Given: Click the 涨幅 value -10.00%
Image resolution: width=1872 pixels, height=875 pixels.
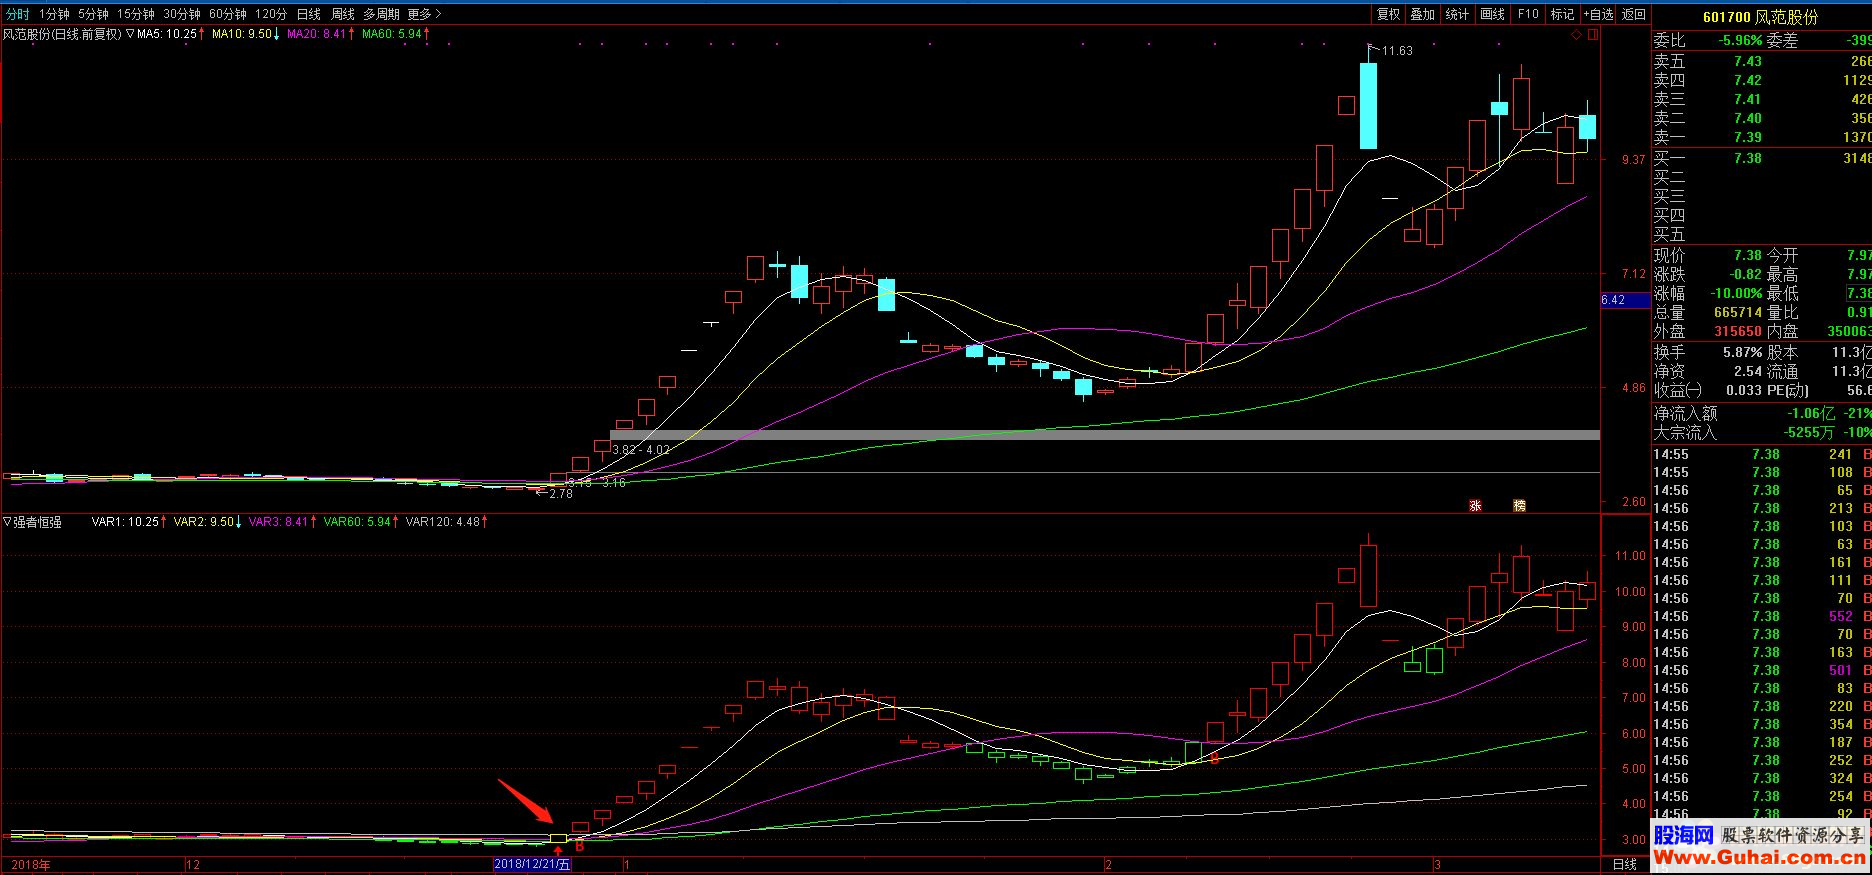Looking at the screenshot, I should click(x=1735, y=293).
